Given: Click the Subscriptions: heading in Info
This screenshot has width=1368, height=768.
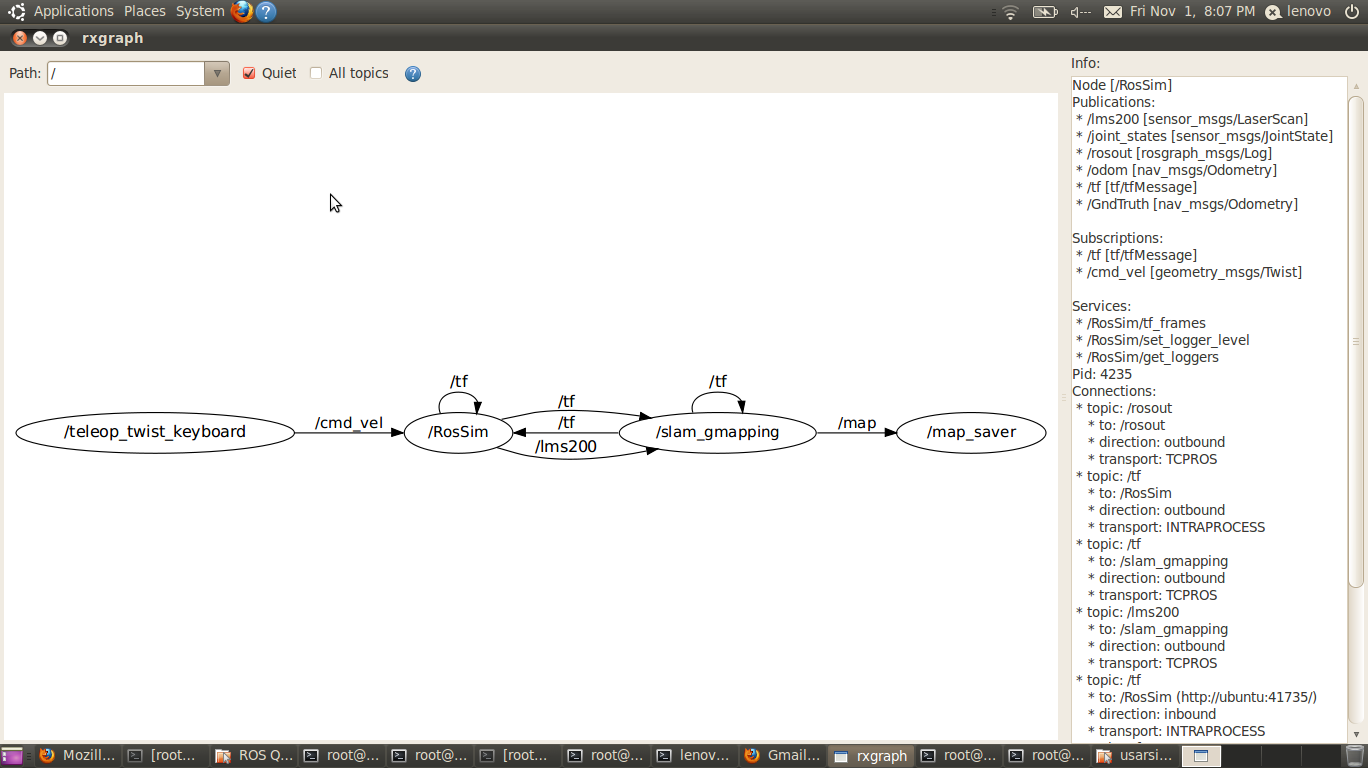Looking at the screenshot, I should tap(1117, 238).
